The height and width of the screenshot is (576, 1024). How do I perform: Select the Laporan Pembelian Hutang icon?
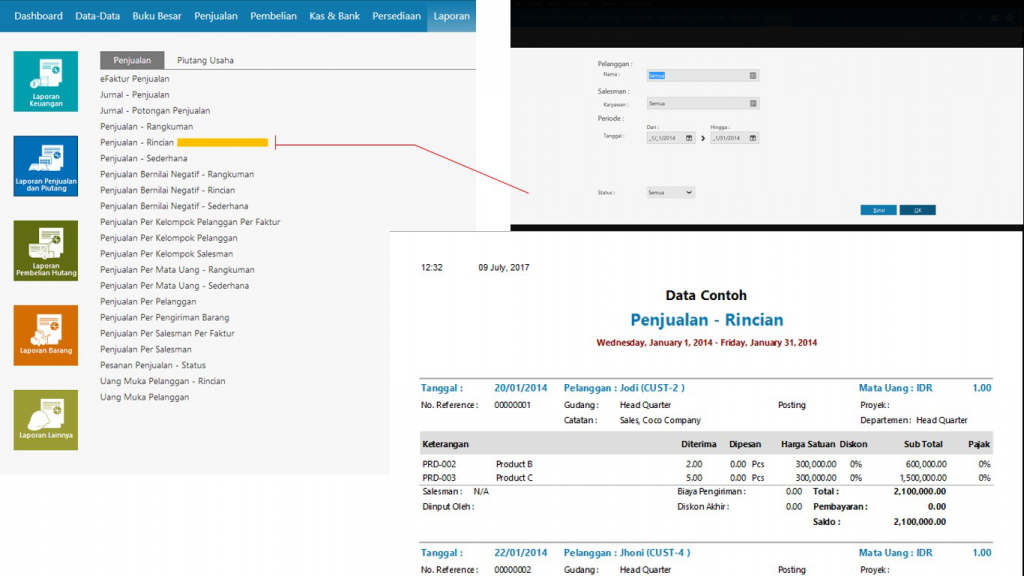click(45, 250)
